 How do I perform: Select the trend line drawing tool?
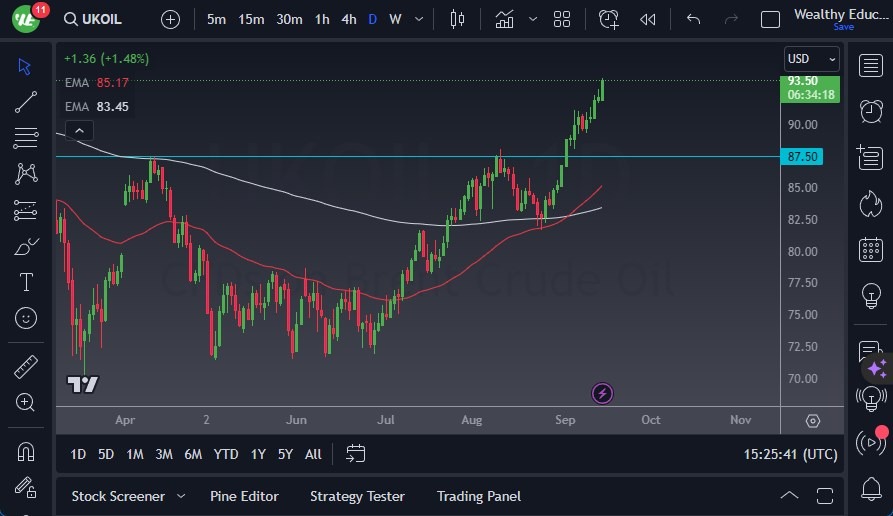26,102
